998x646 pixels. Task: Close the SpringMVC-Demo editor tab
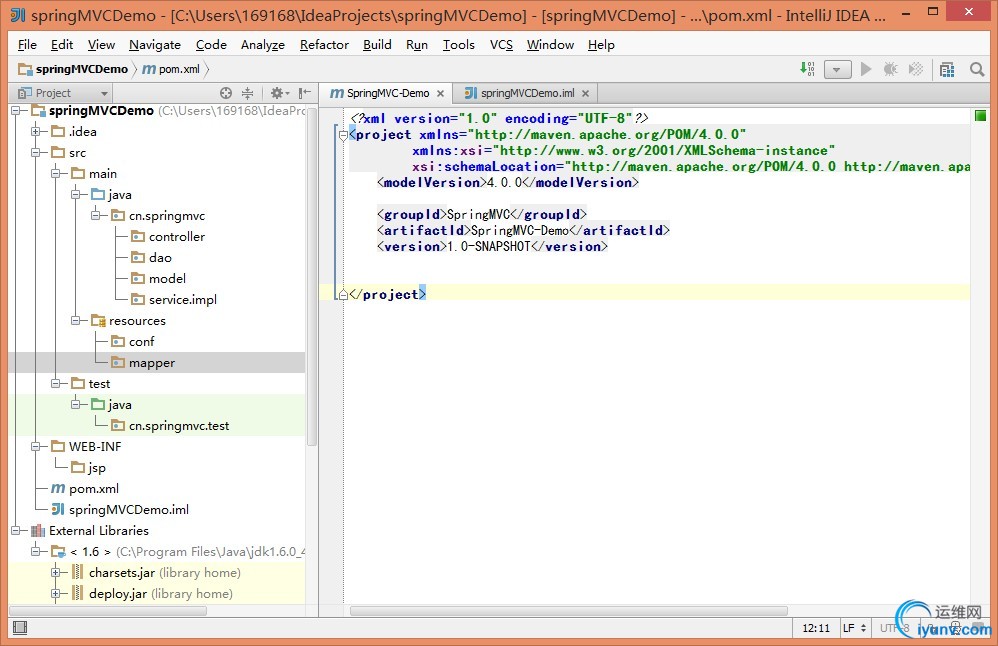tap(440, 94)
